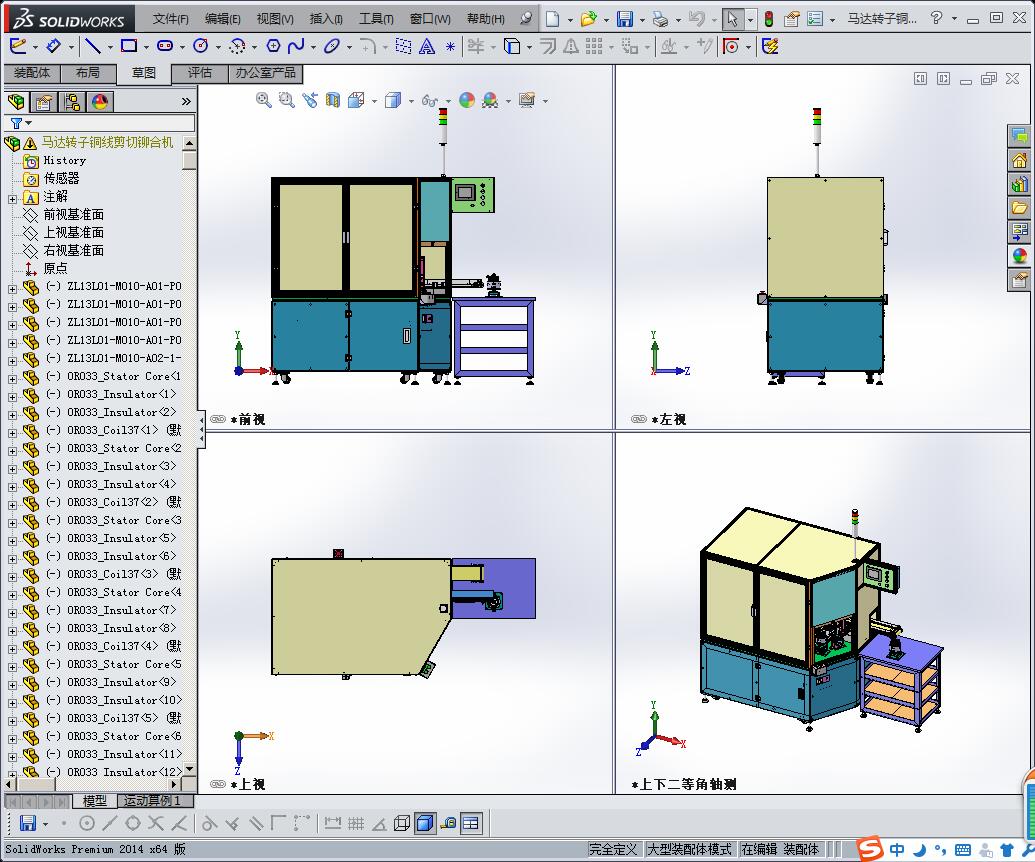Expand the 0R033_Coil137<1> component node

(12, 433)
